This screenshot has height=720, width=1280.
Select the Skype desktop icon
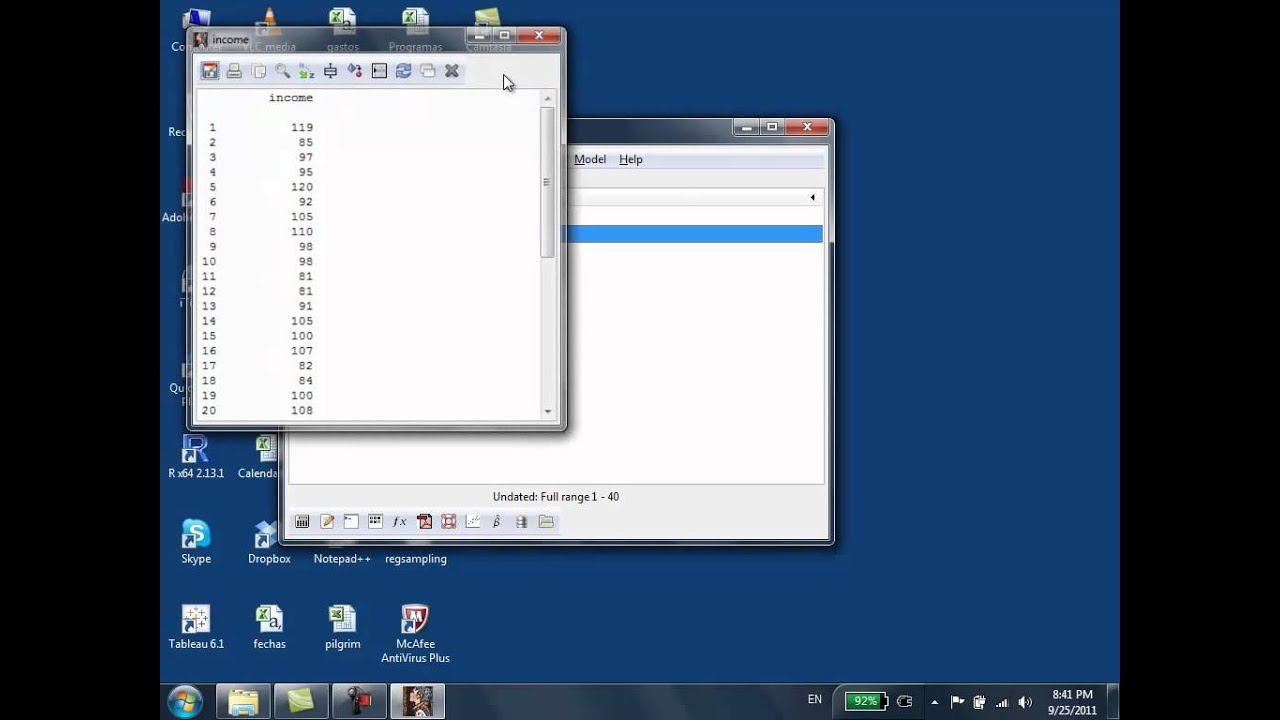tap(196, 542)
